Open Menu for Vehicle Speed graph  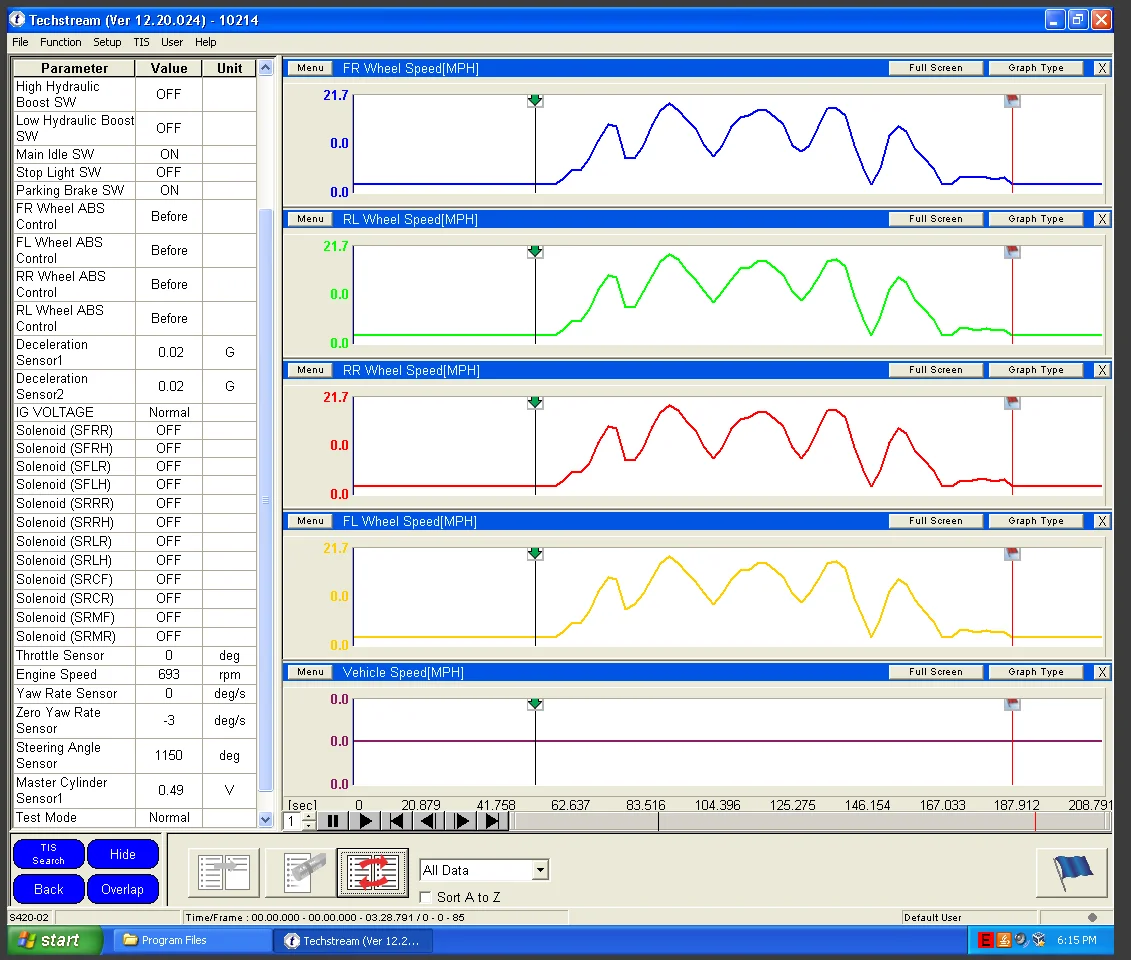pyautogui.click(x=310, y=672)
